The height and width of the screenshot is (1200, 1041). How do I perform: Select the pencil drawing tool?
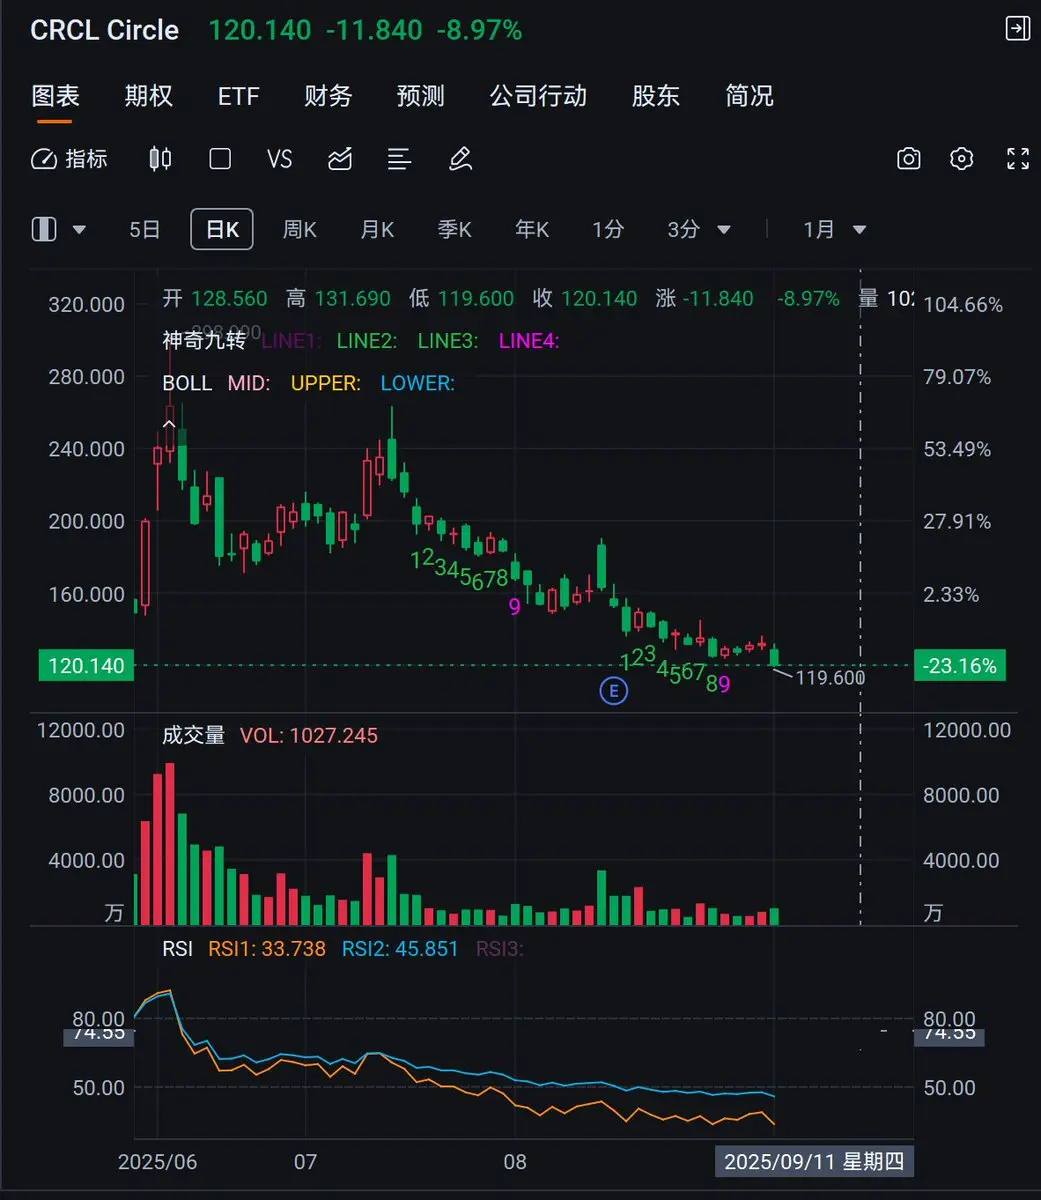(460, 159)
